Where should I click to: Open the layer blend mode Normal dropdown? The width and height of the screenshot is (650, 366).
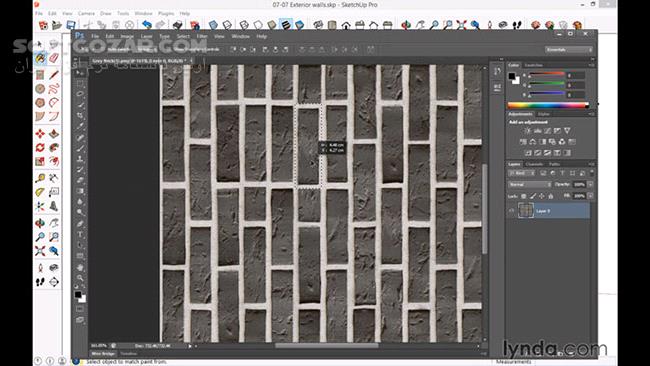[530, 184]
